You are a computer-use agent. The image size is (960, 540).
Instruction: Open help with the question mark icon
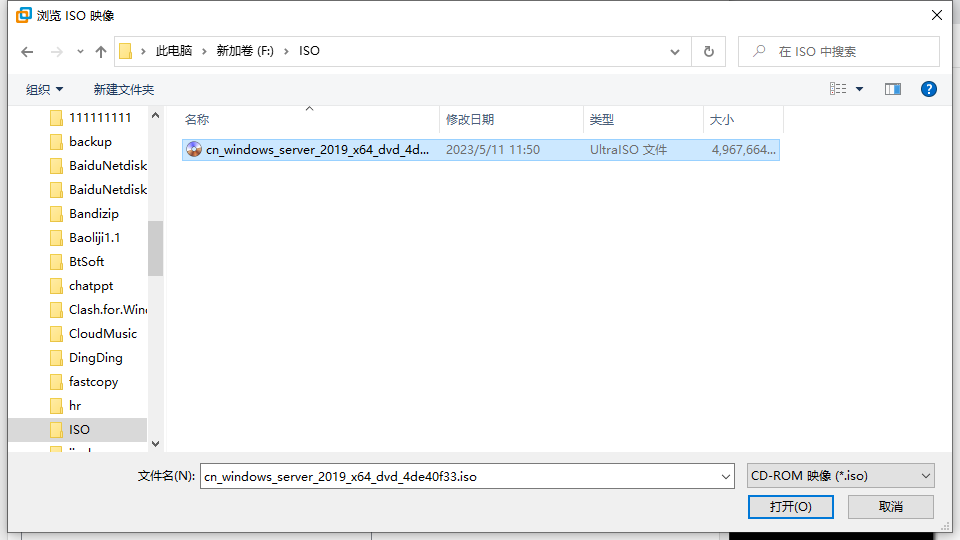click(x=929, y=89)
